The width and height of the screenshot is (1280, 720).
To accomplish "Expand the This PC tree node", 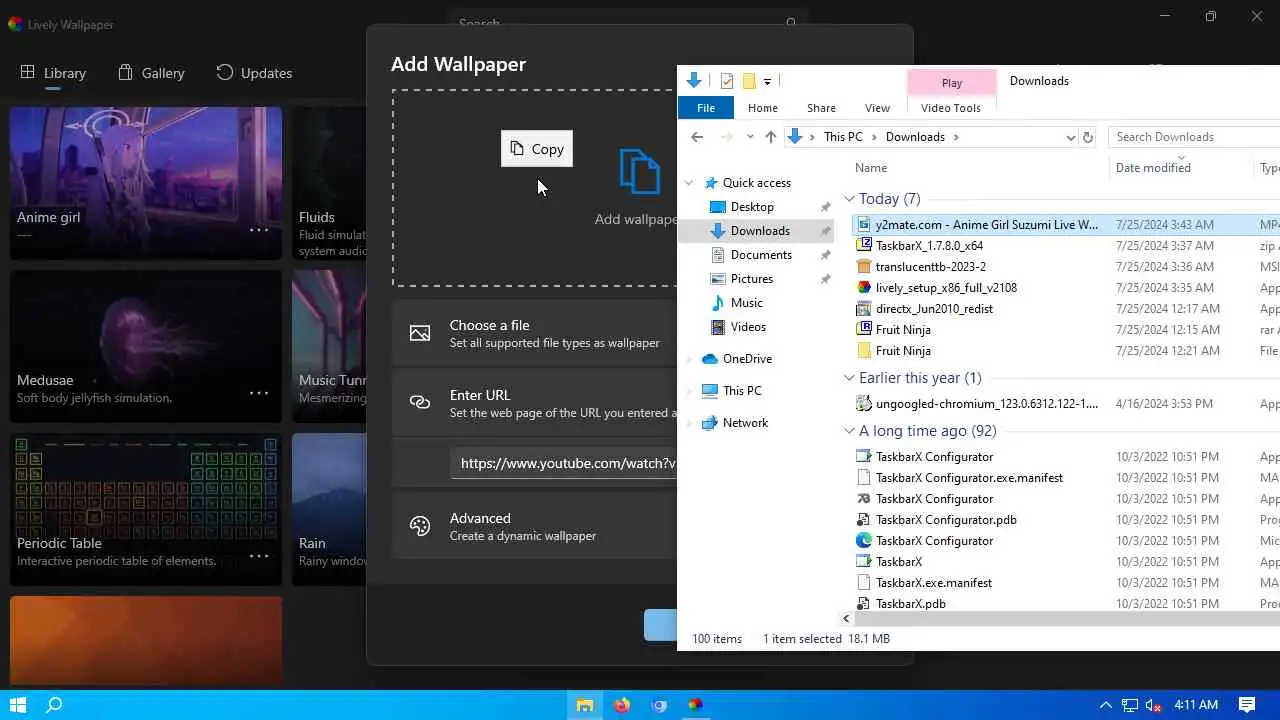I will pos(688,391).
